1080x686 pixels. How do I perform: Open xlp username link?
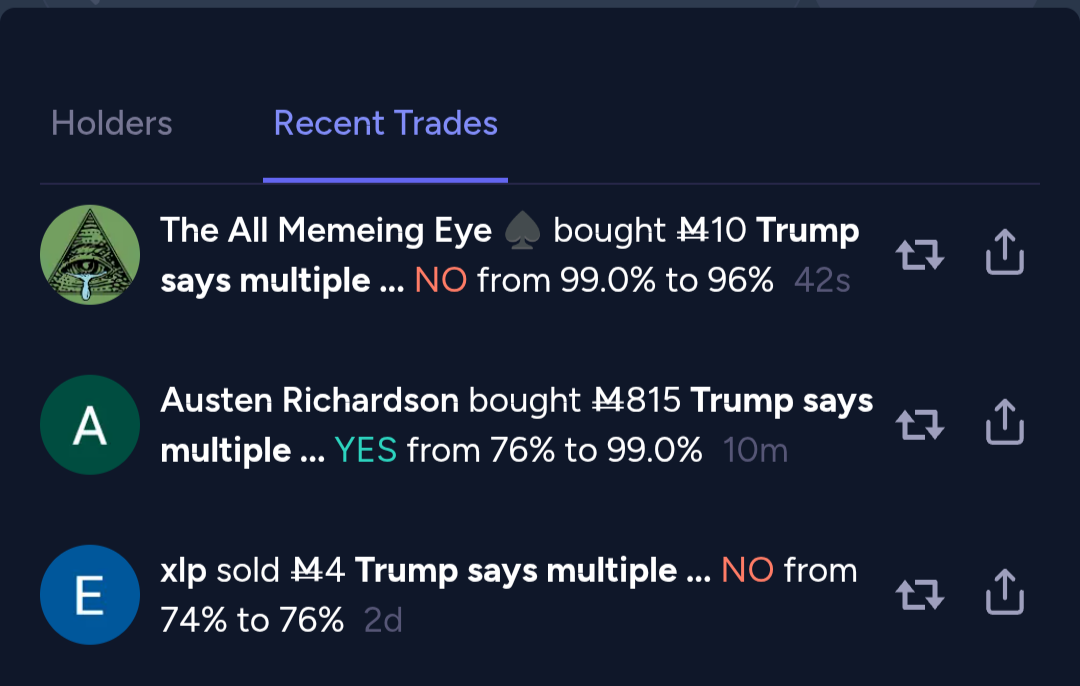(x=183, y=571)
